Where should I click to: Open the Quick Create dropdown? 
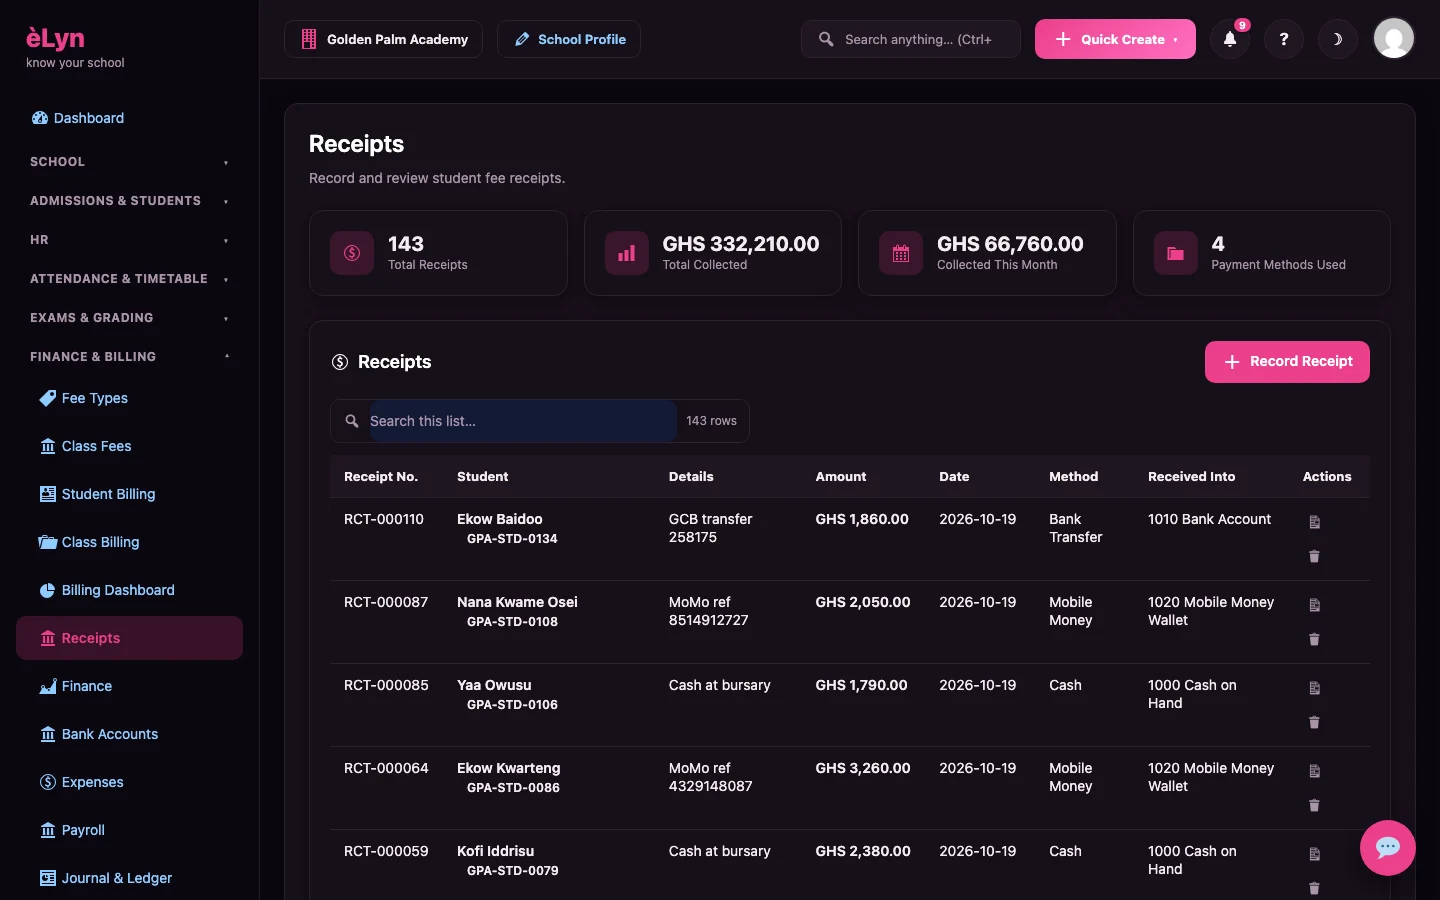click(x=1115, y=39)
